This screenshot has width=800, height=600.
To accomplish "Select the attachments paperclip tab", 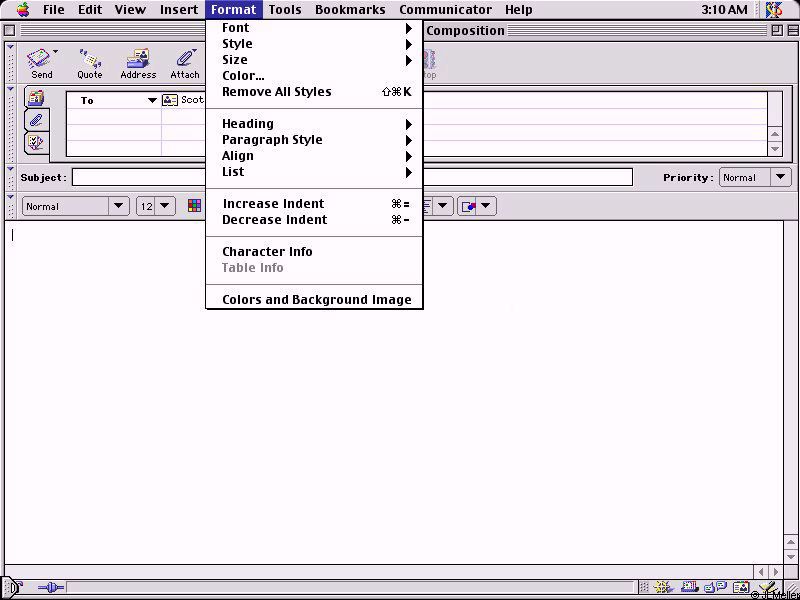I will coord(36,120).
